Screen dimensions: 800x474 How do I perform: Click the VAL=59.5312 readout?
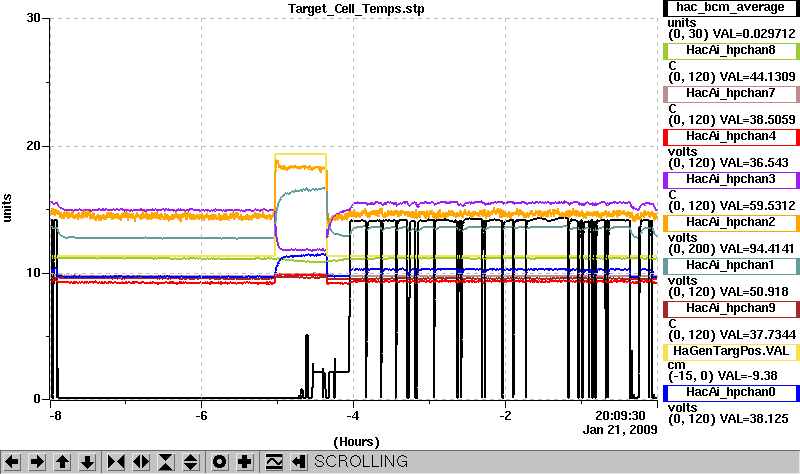point(757,206)
